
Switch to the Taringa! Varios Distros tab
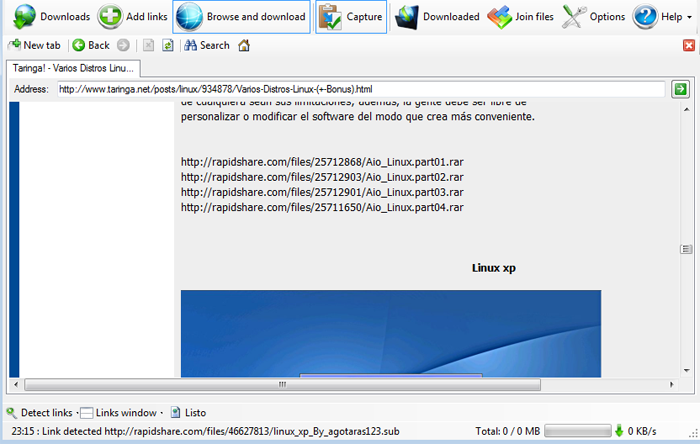coord(73,68)
